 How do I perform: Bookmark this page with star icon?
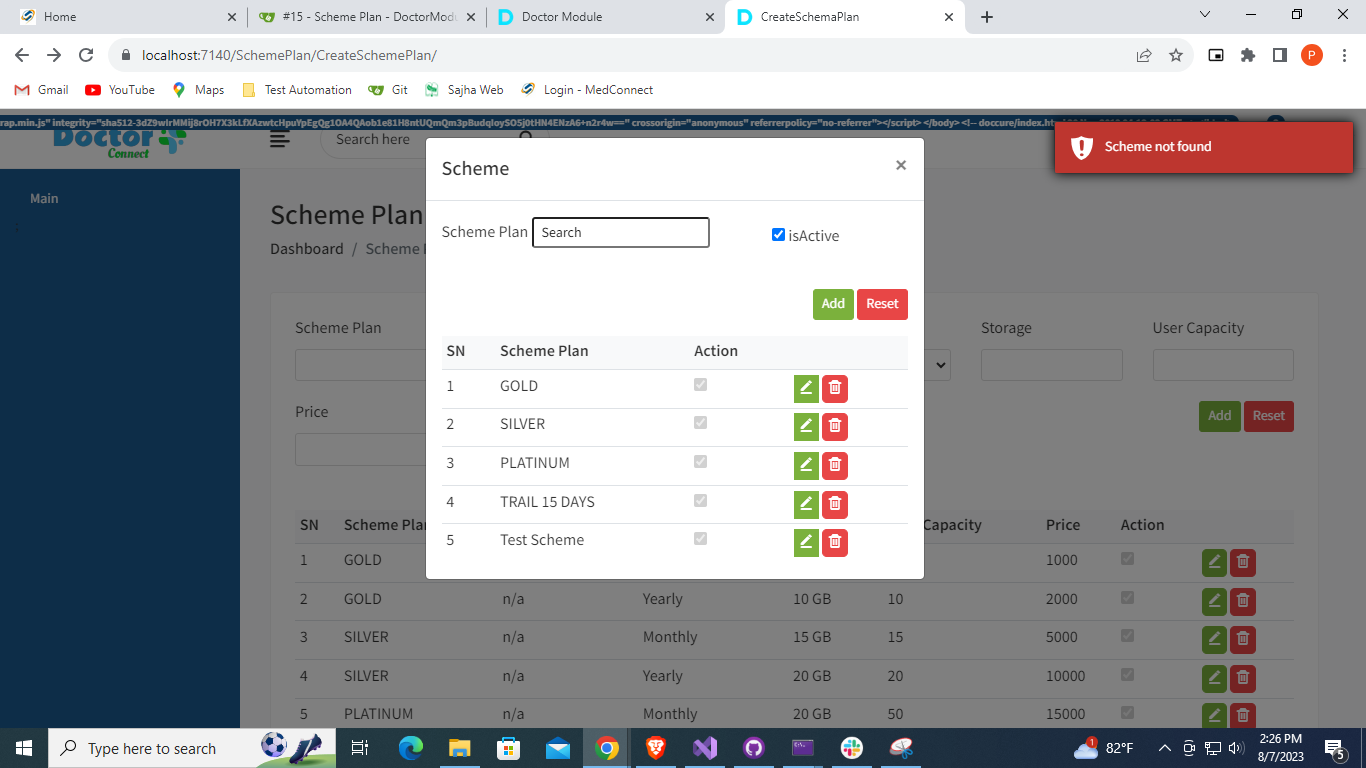[1176, 56]
